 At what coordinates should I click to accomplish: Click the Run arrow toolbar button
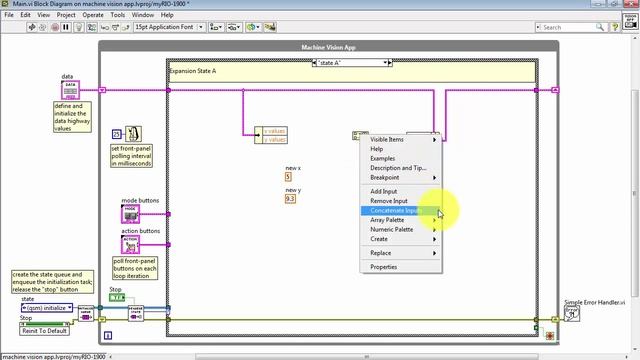click(32, 27)
